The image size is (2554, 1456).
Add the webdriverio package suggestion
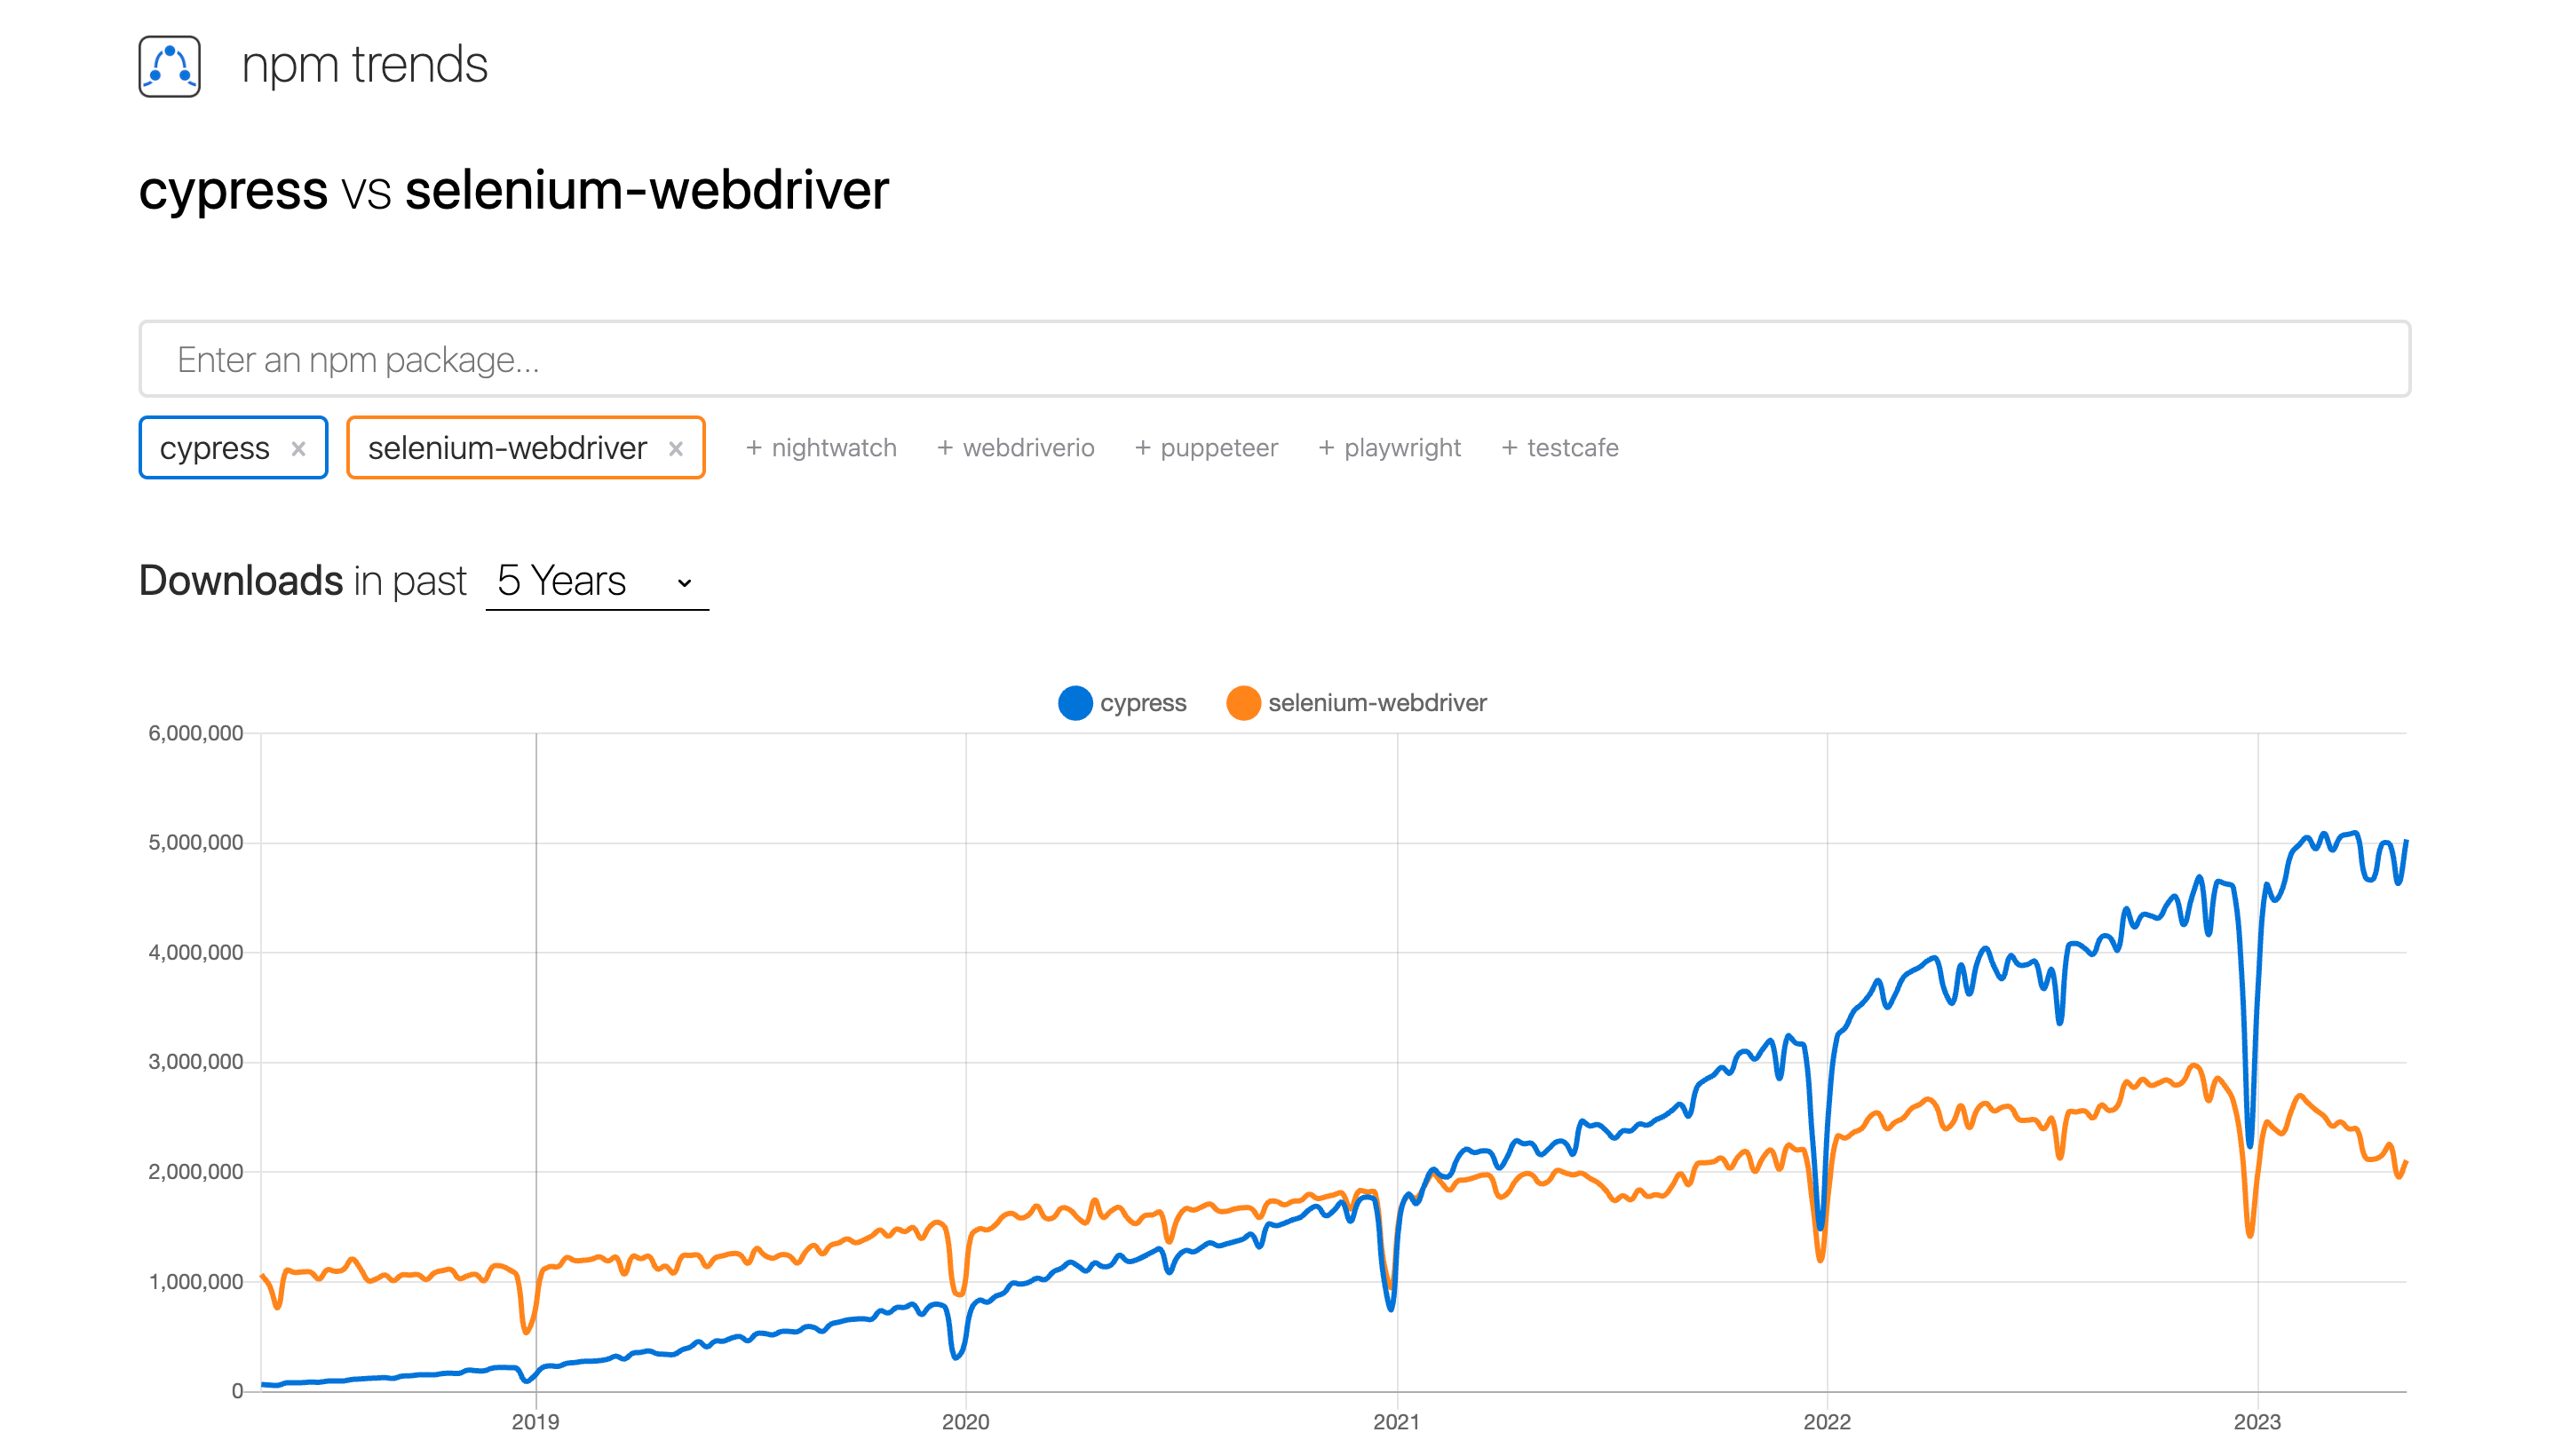(1015, 448)
